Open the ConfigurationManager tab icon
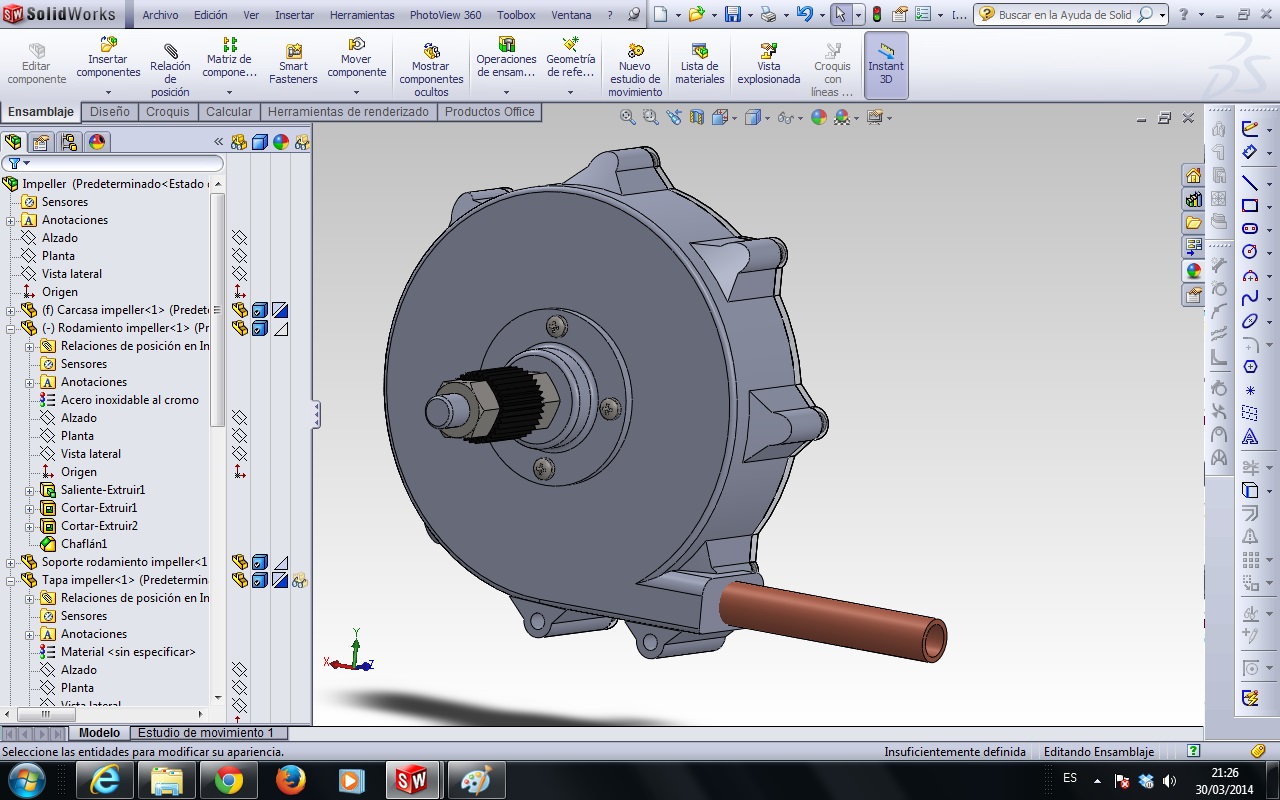Image resolution: width=1280 pixels, height=800 pixels. [68, 142]
